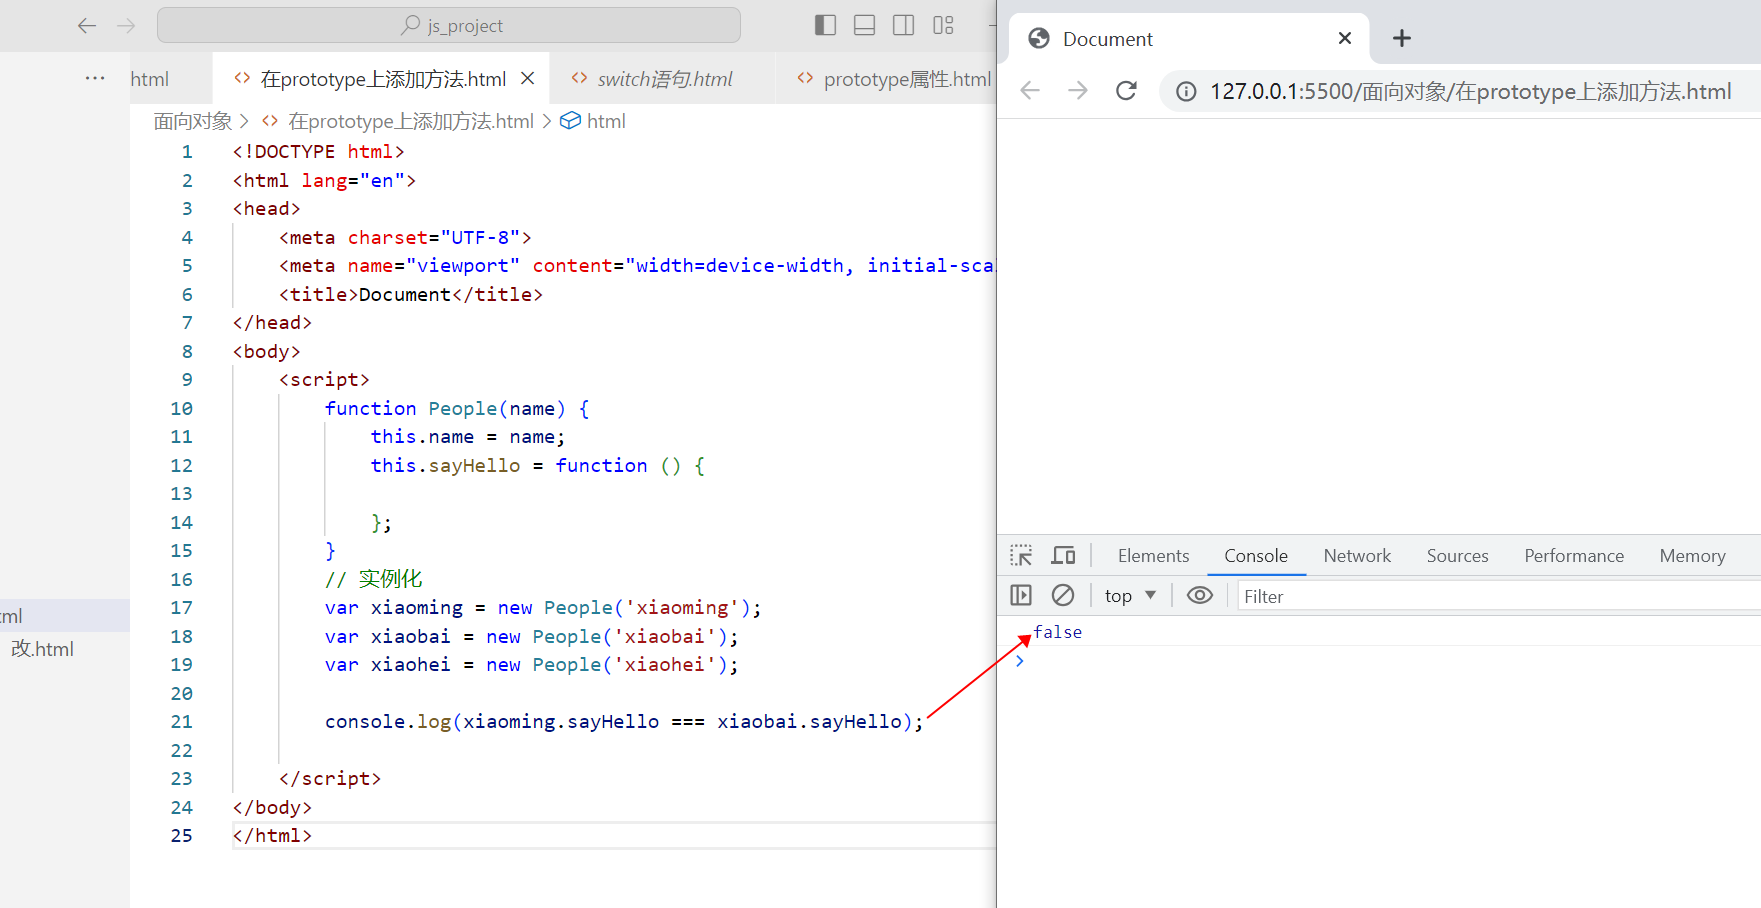Close the Document browser tab
Image resolution: width=1761 pixels, height=908 pixels.
pos(1345,38)
